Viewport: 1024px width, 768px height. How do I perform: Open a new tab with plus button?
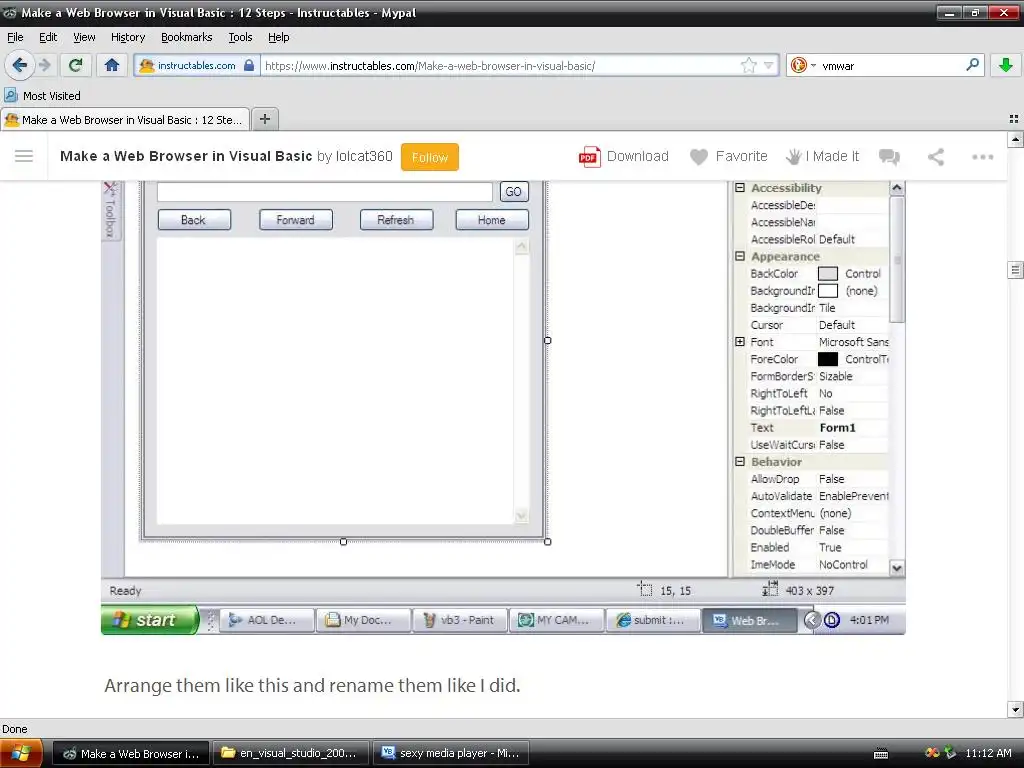pyautogui.click(x=264, y=119)
